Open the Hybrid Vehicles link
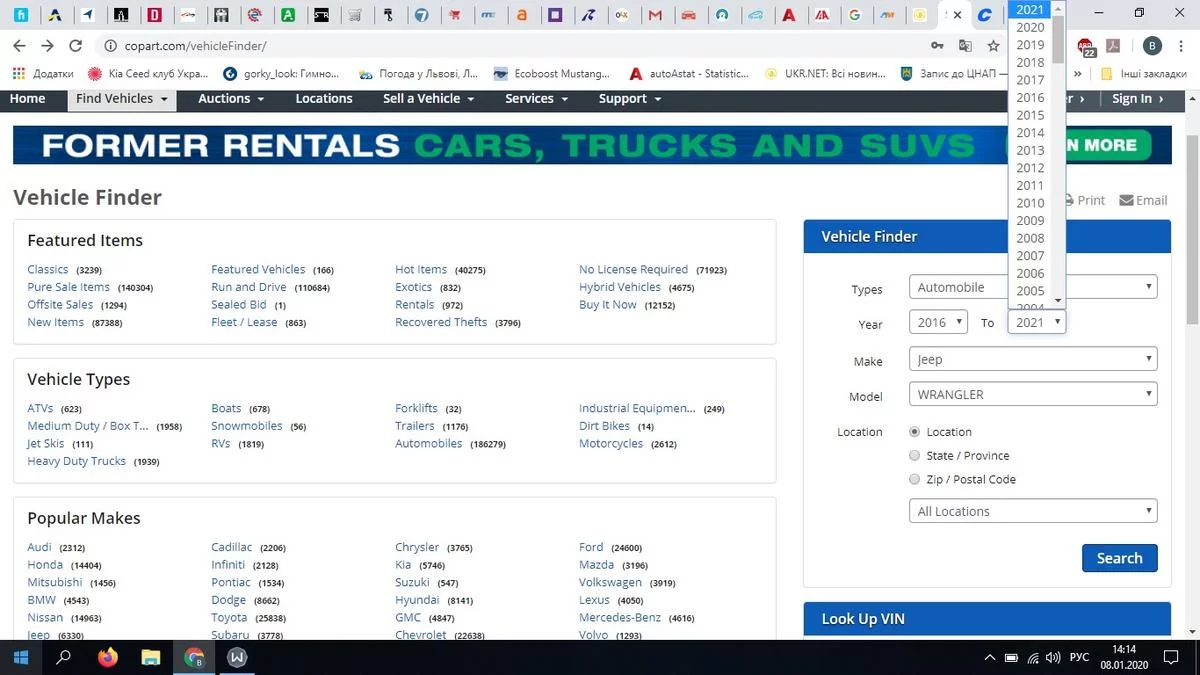The width and height of the screenshot is (1200, 675). pyautogui.click(x=620, y=287)
